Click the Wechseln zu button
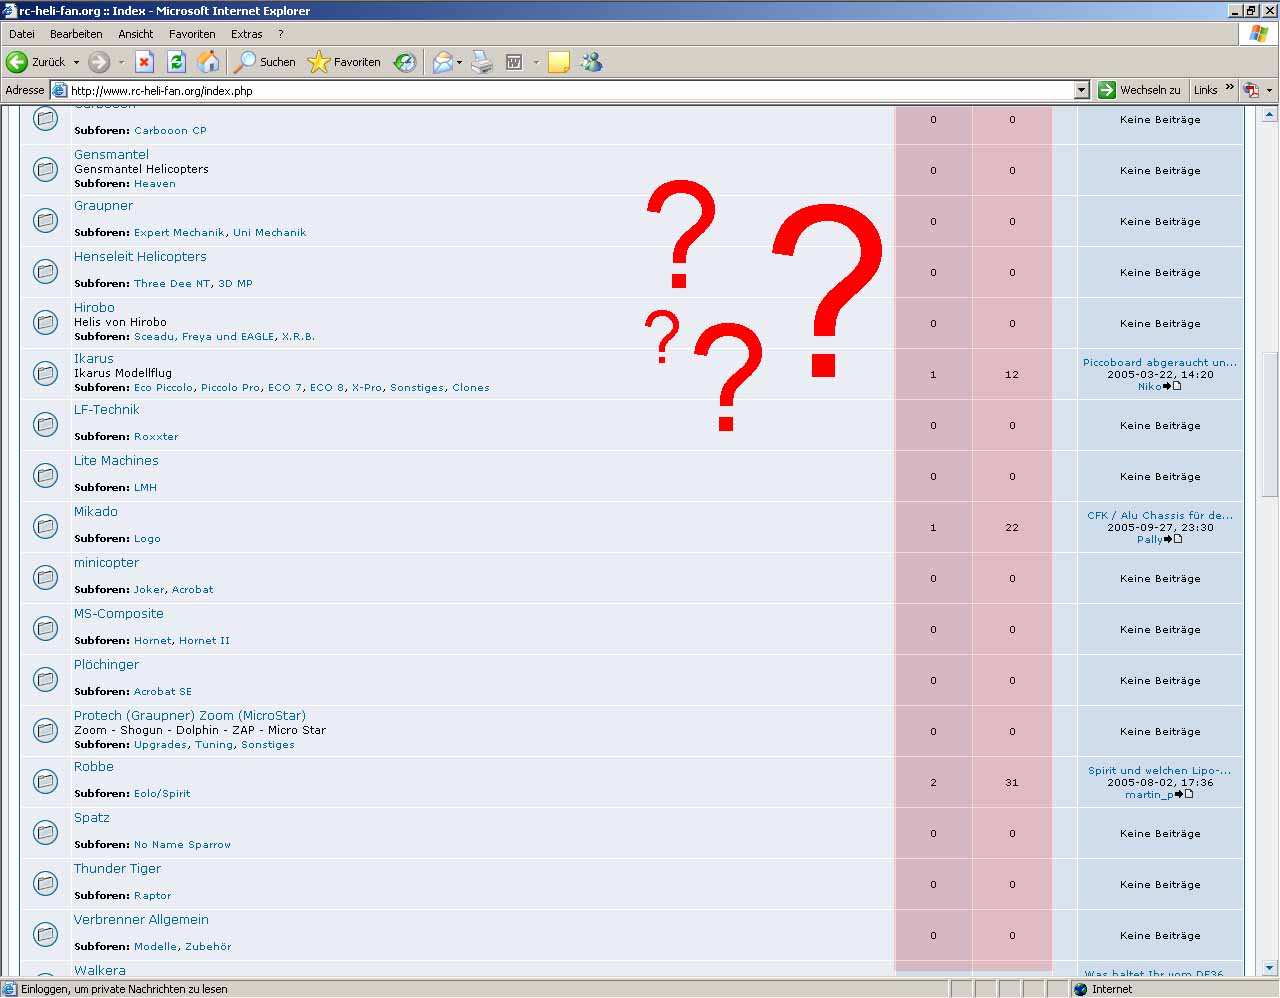The image size is (1280, 998). point(1139,90)
